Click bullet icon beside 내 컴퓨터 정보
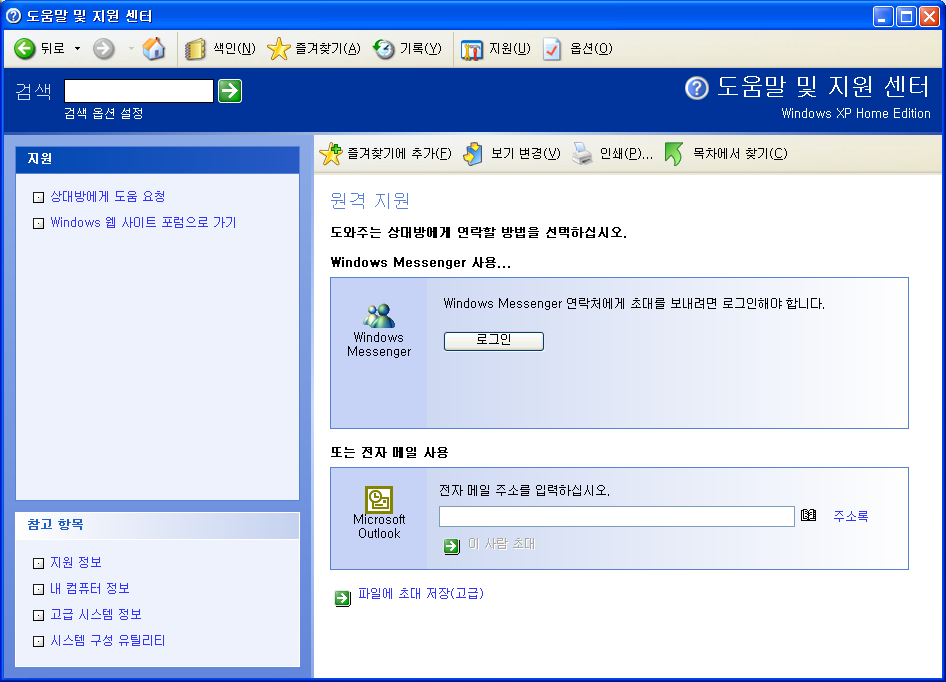Screen dimensions: 946x682 [x=38, y=589]
